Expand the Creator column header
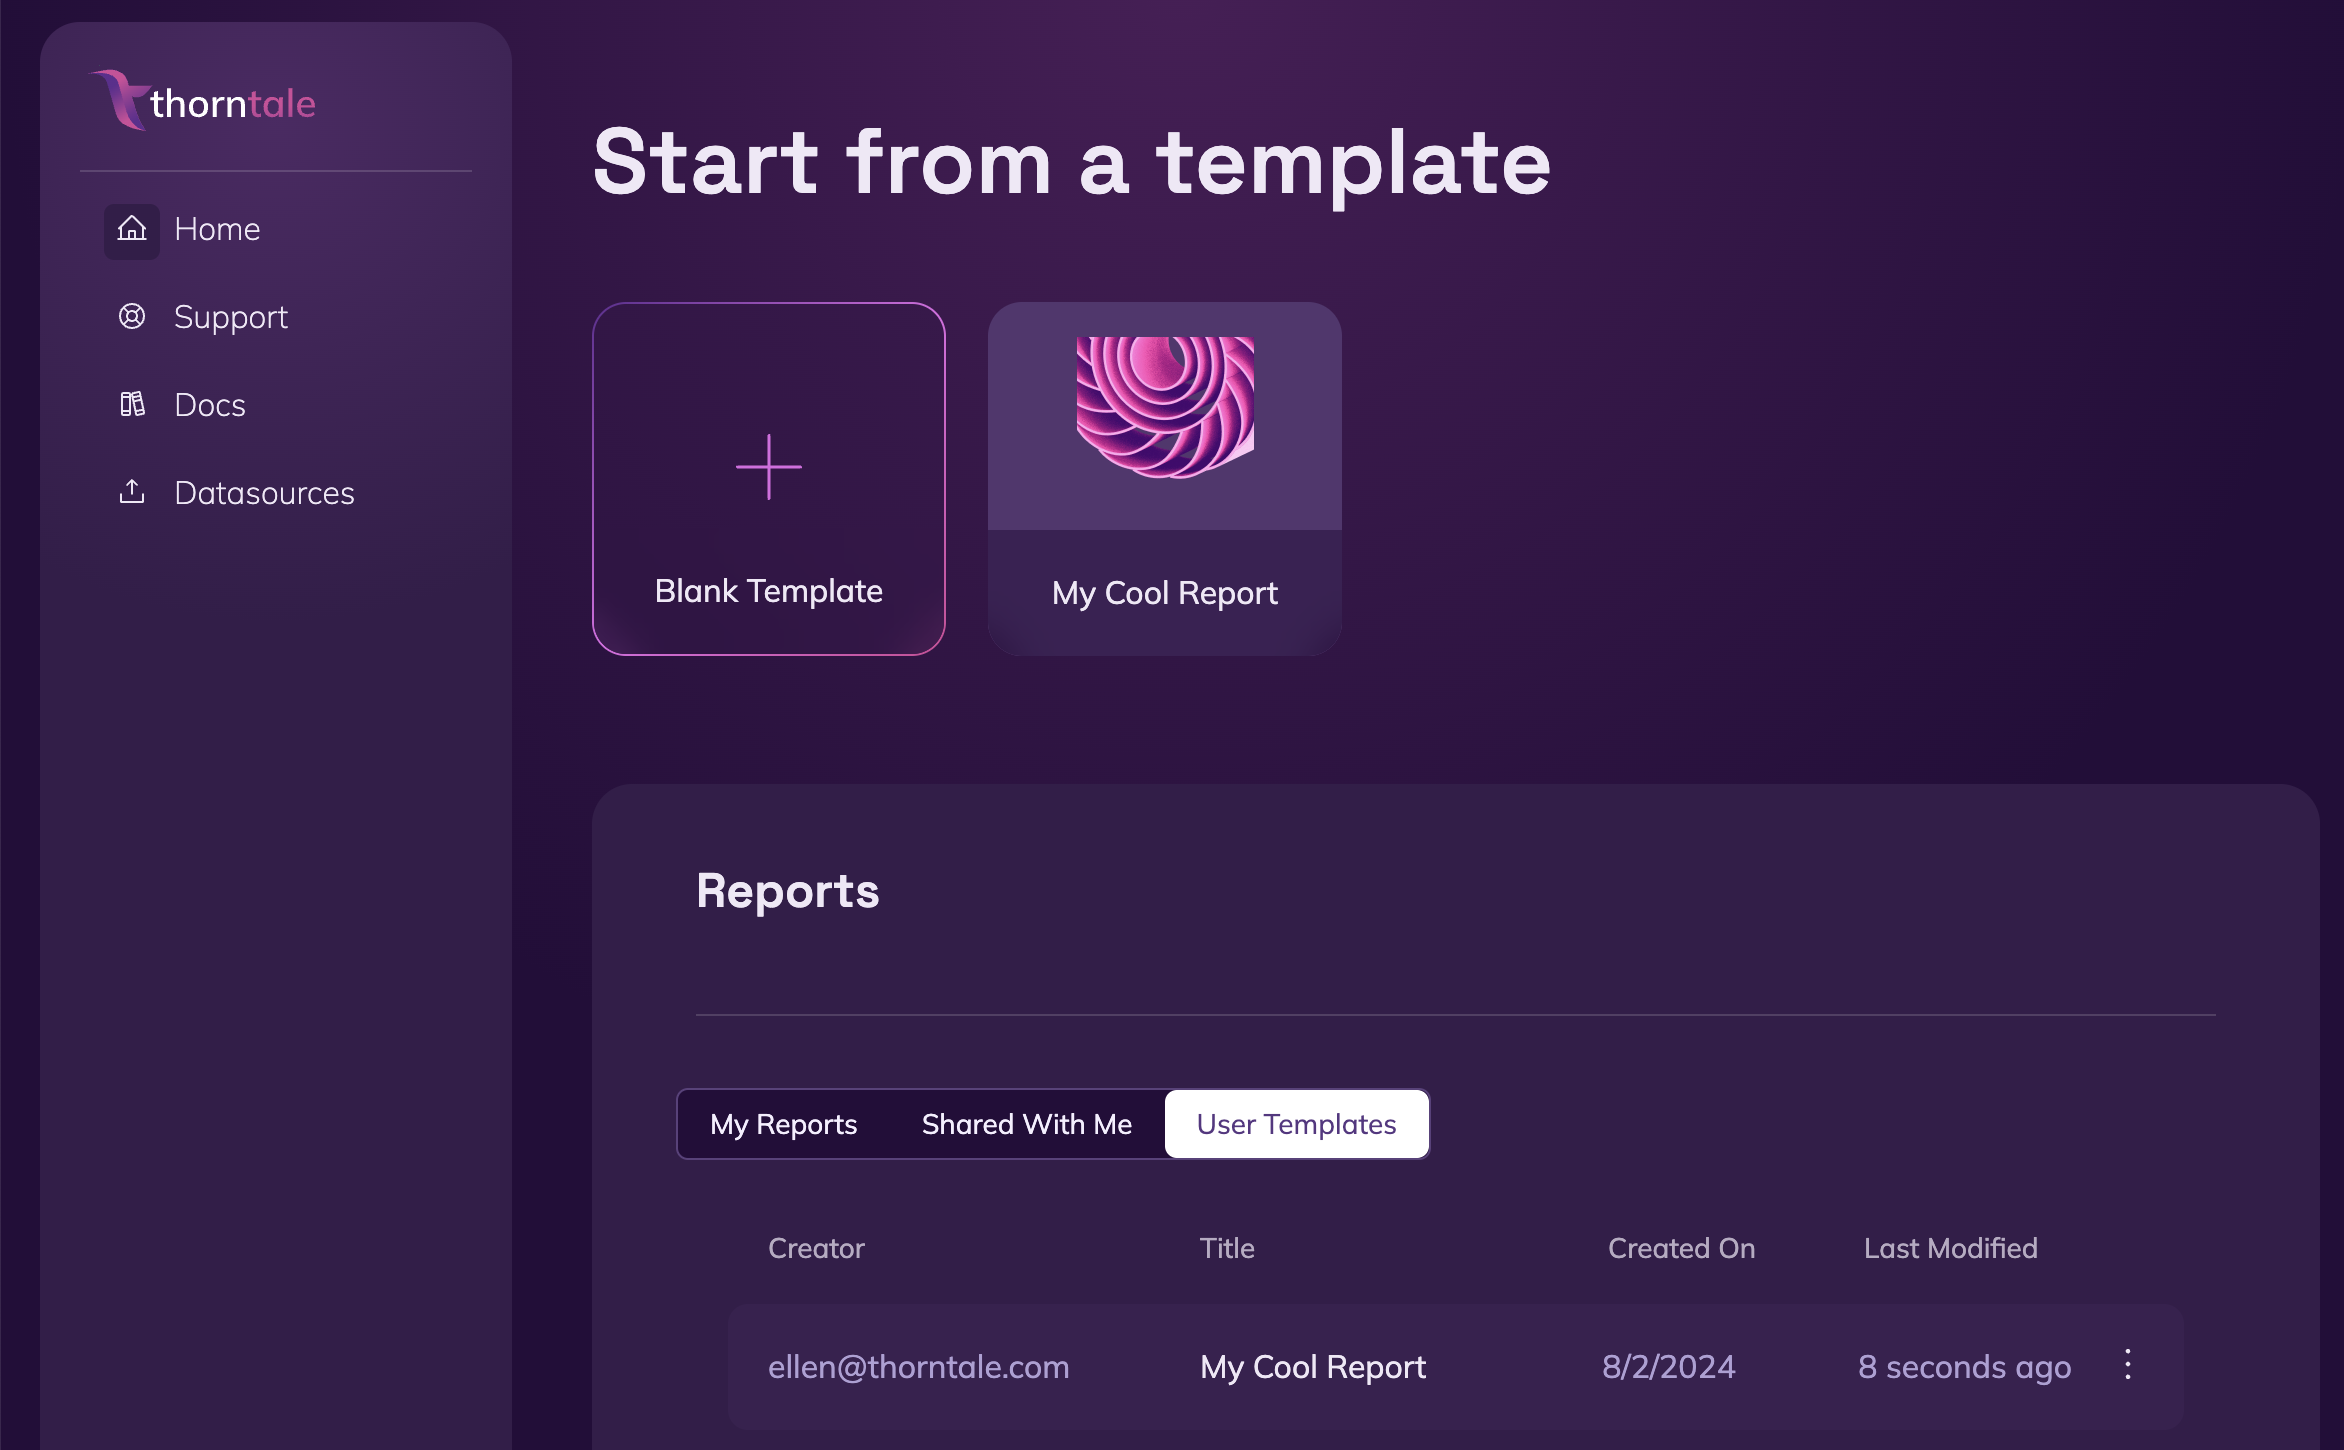Viewport: 2344px width, 1450px height. tap(814, 1247)
